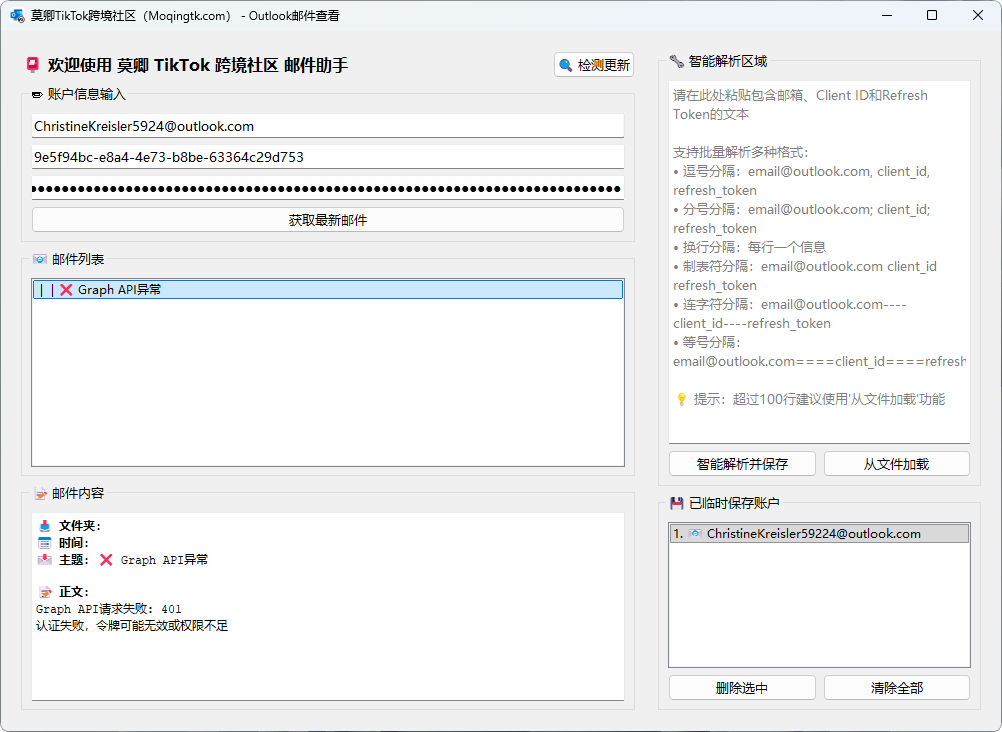Screen dimensions: 1002x732
Task: Click the floppy disk icon beside 已临时保存账户
Action: coord(677,503)
